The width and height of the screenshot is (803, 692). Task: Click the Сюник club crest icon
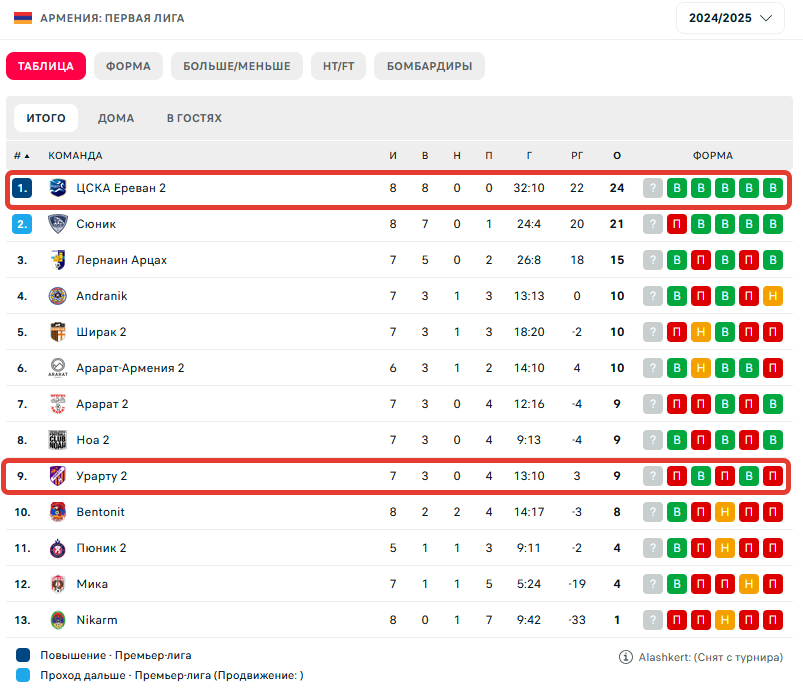point(57,224)
